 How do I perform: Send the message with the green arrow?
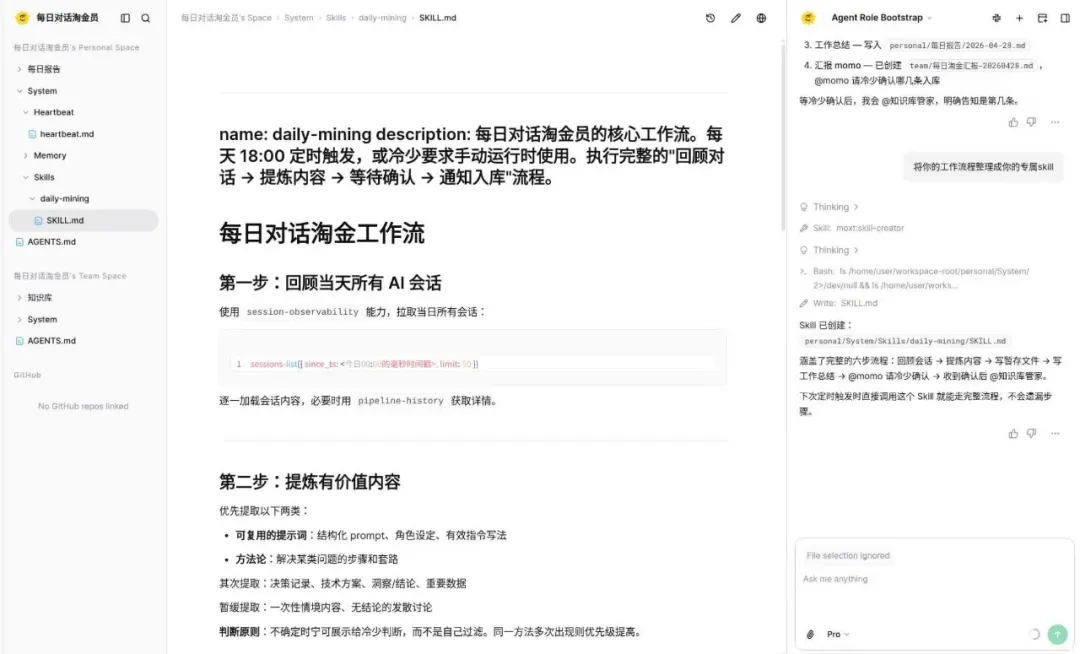coord(1057,634)
